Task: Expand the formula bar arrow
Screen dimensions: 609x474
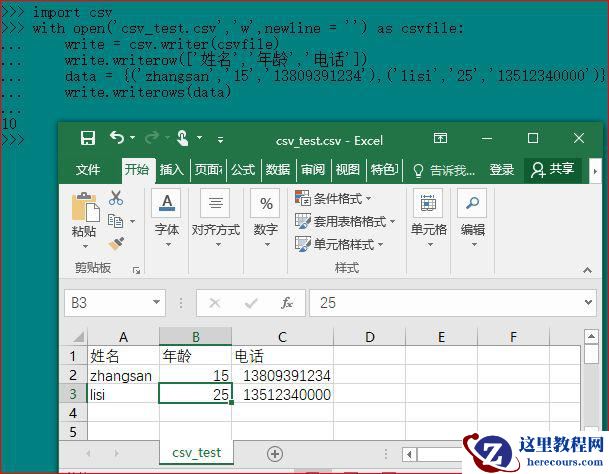Action: click(x=588, y=302)
